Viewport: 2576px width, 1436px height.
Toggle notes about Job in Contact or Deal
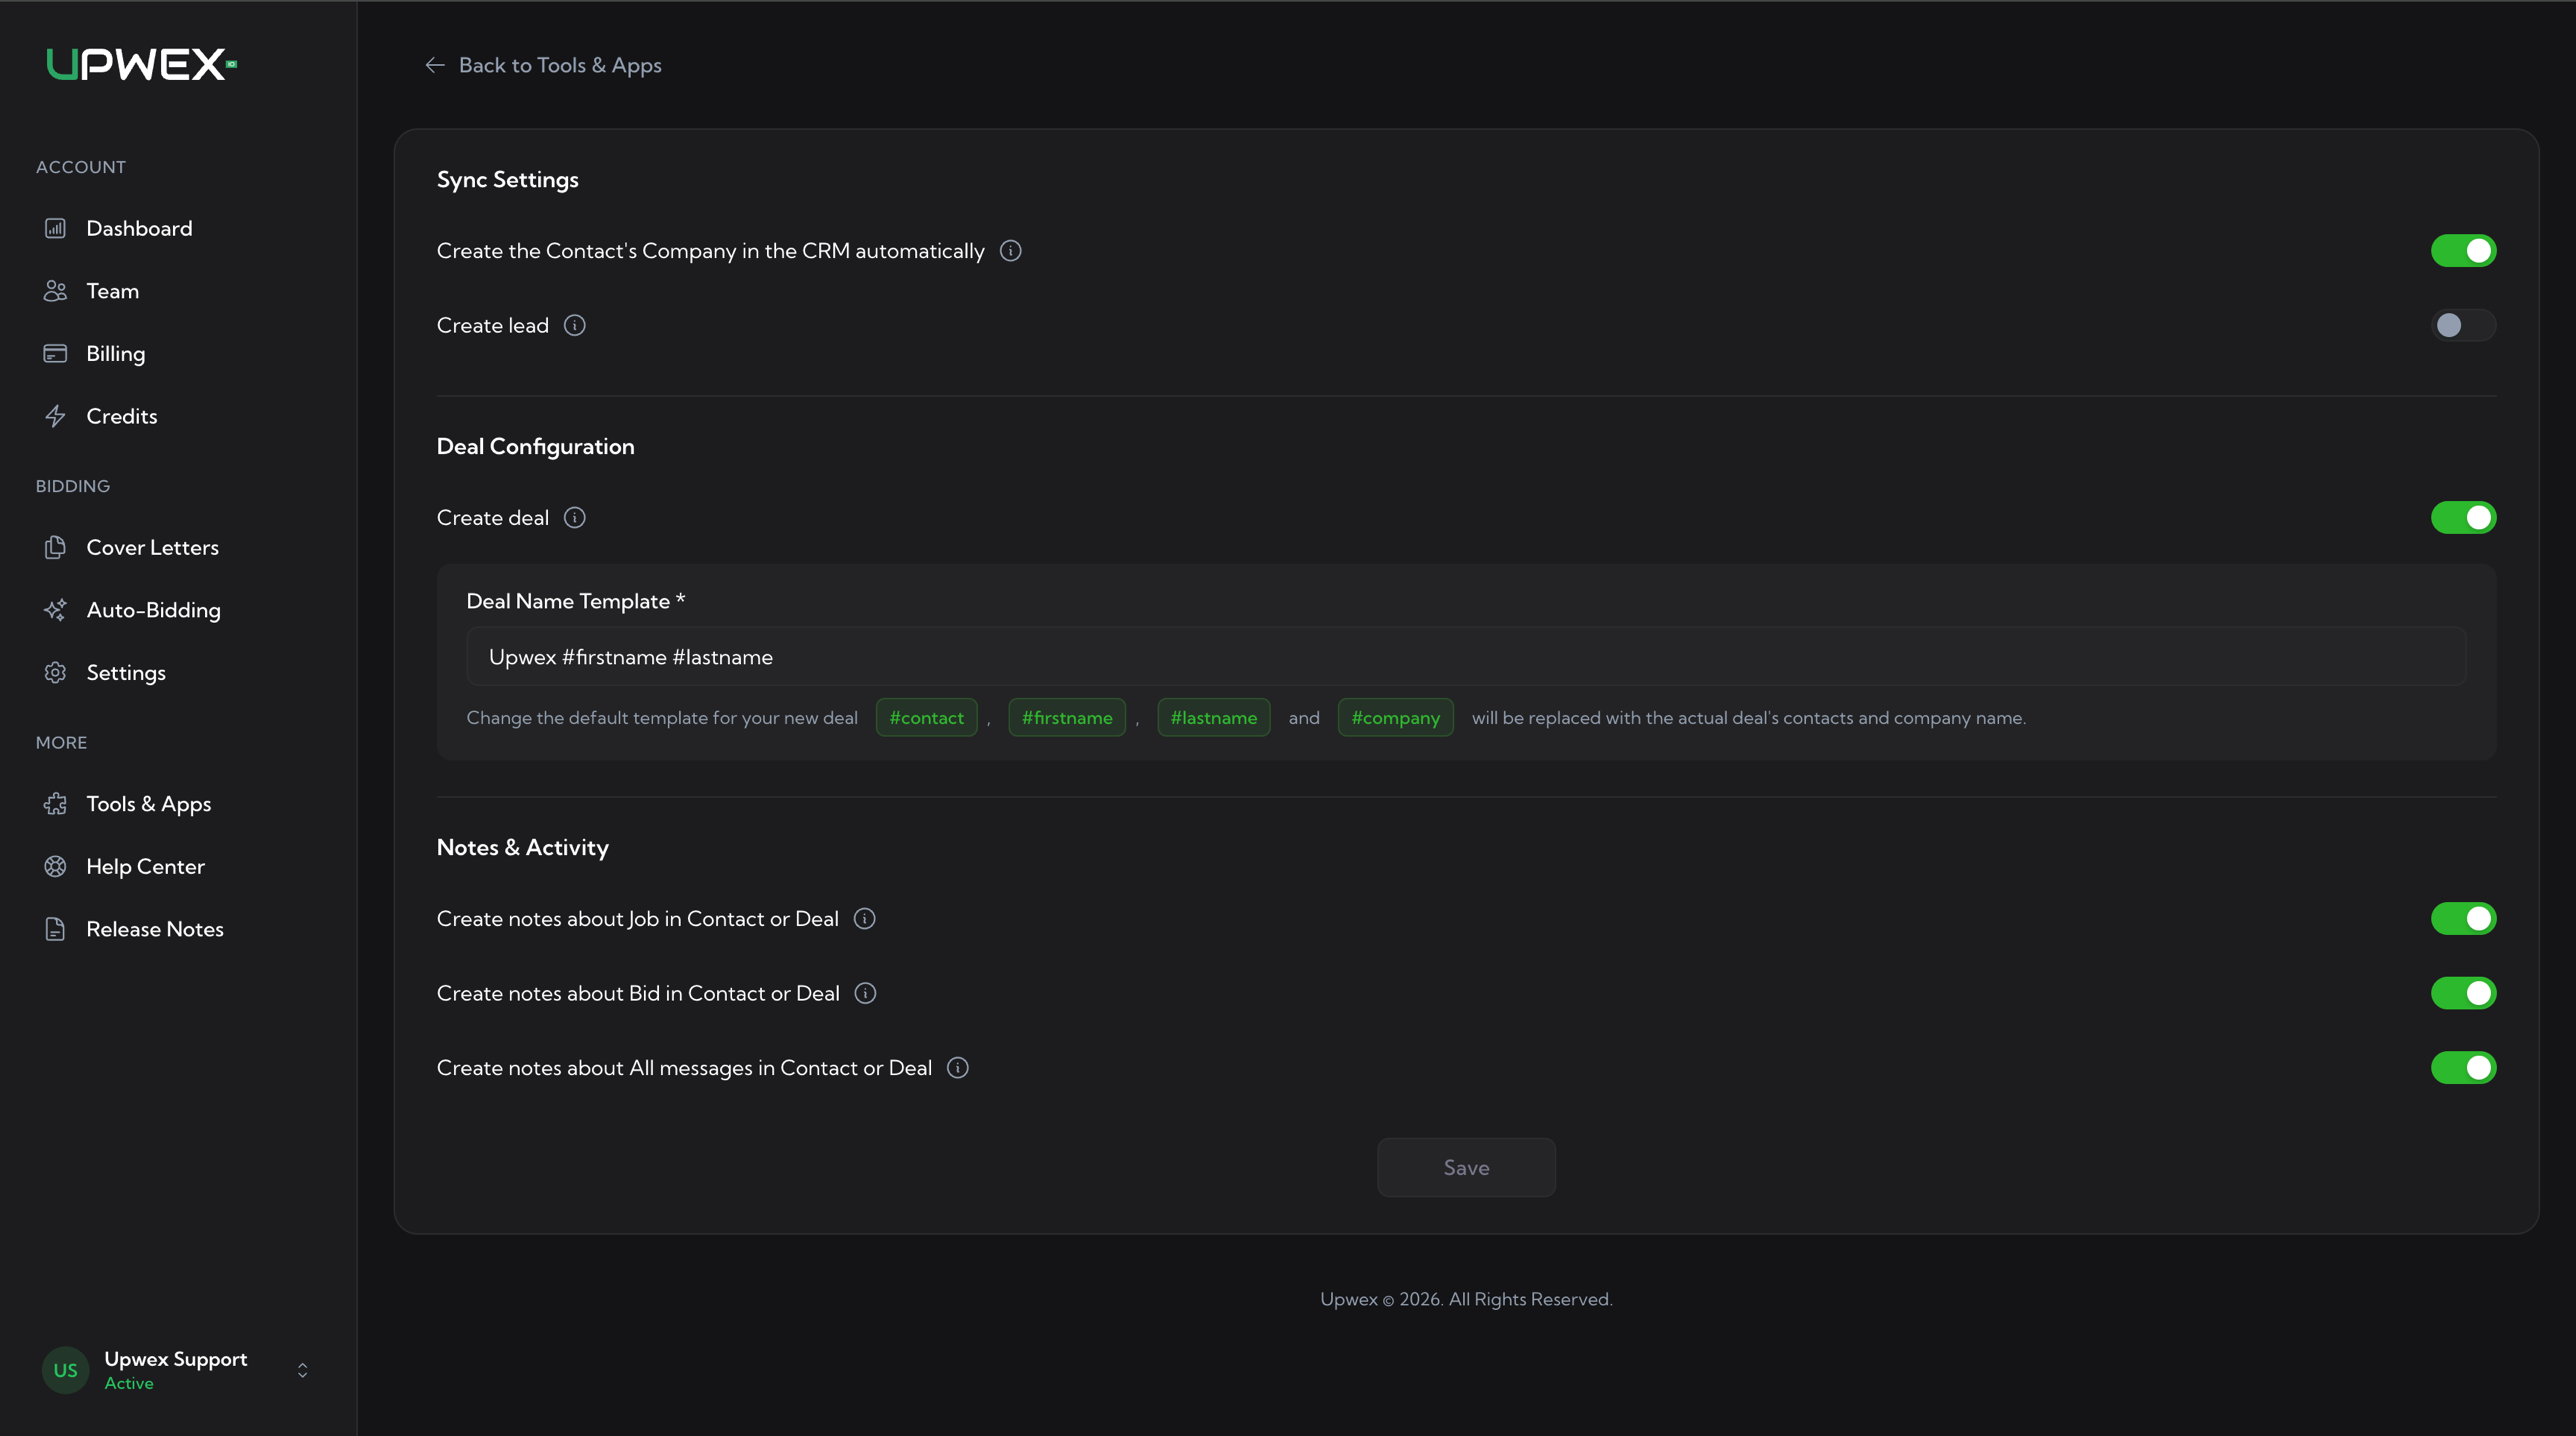[x=2463, y=918]
